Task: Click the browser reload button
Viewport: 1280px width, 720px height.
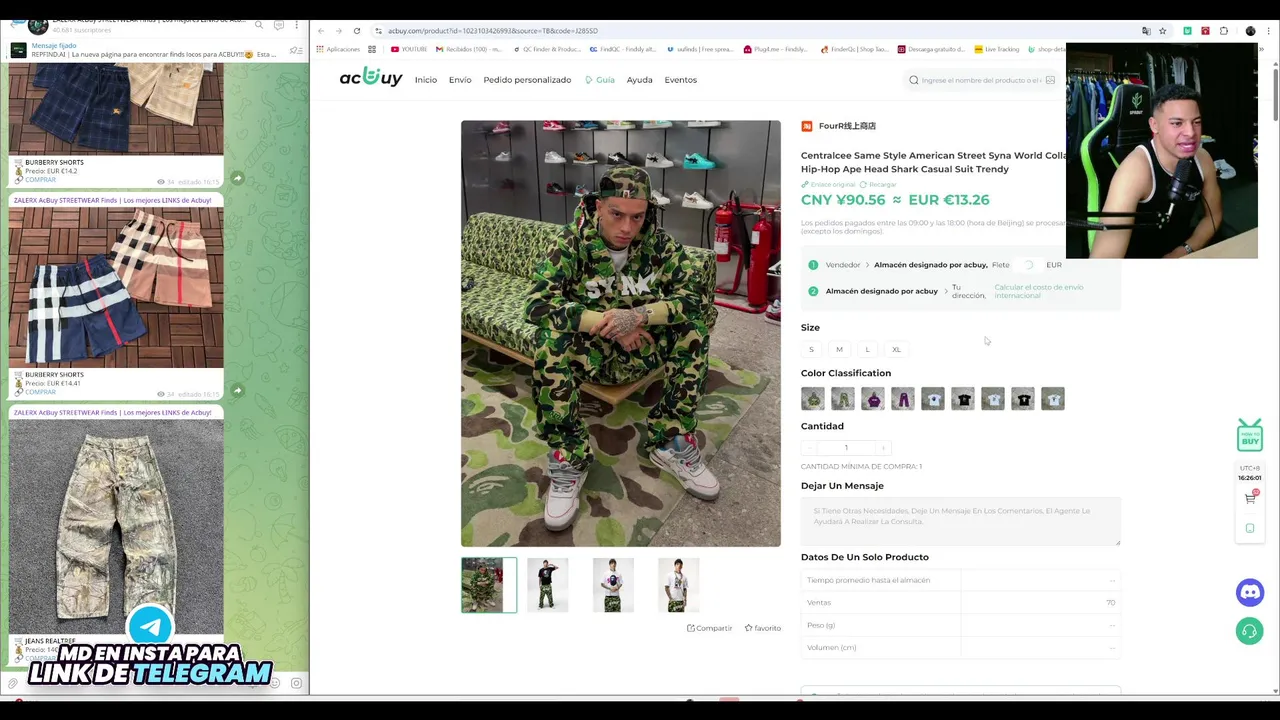Action: 357,31
